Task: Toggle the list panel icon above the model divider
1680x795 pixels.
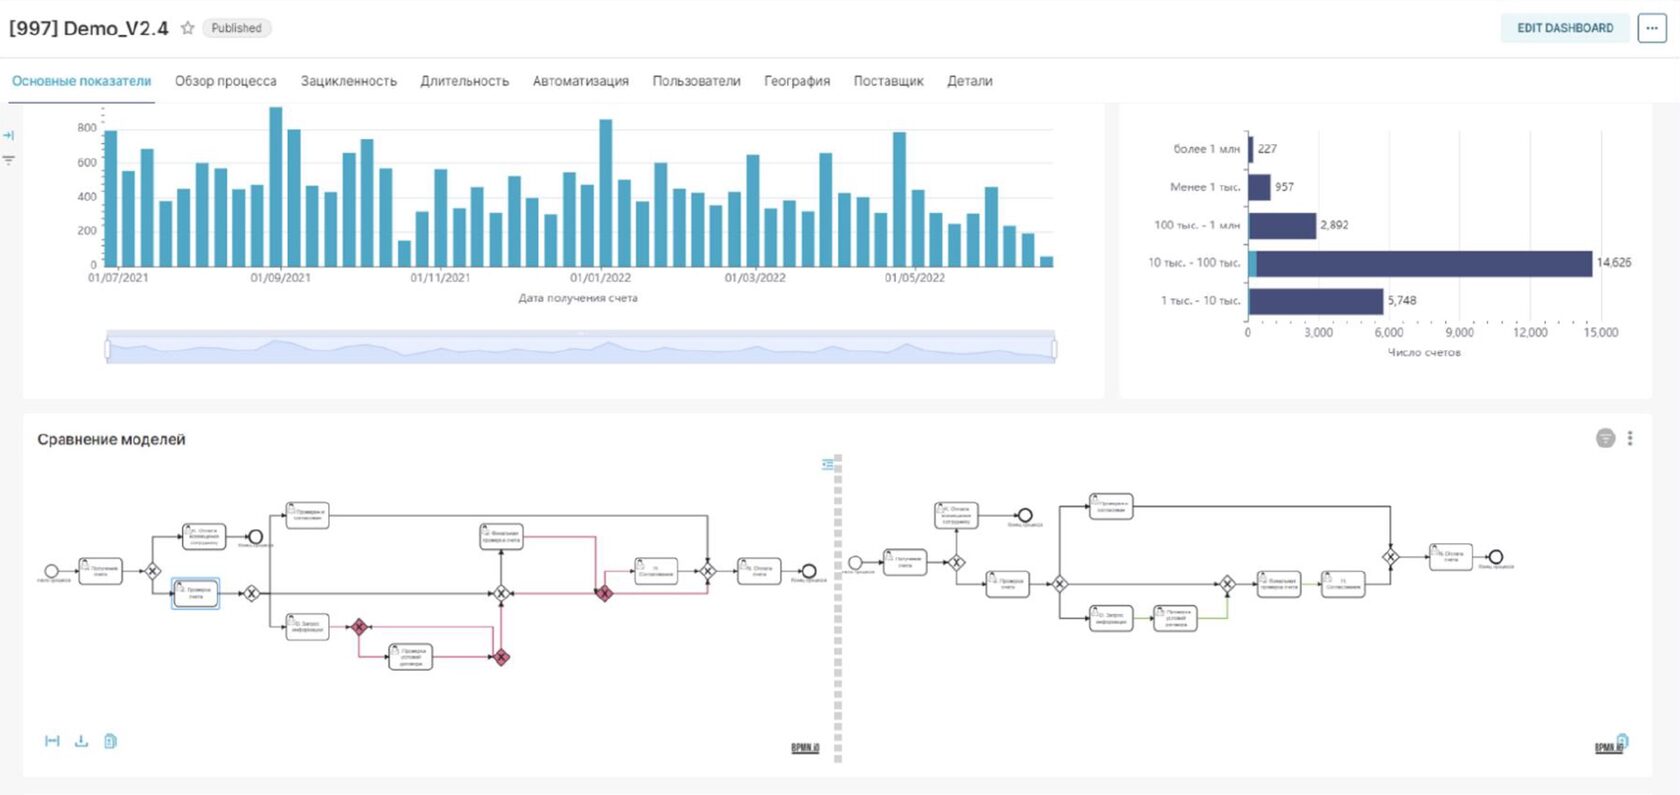Action: [x=827, y=464]
